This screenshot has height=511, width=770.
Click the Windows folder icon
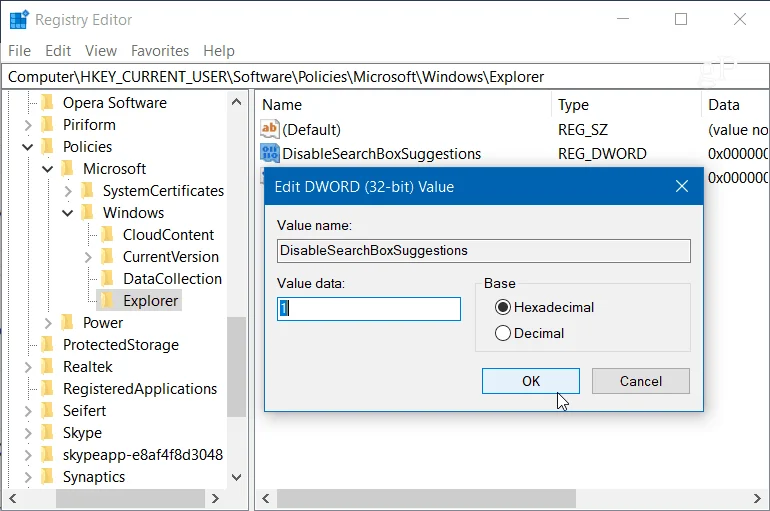[x=87, y=213]
